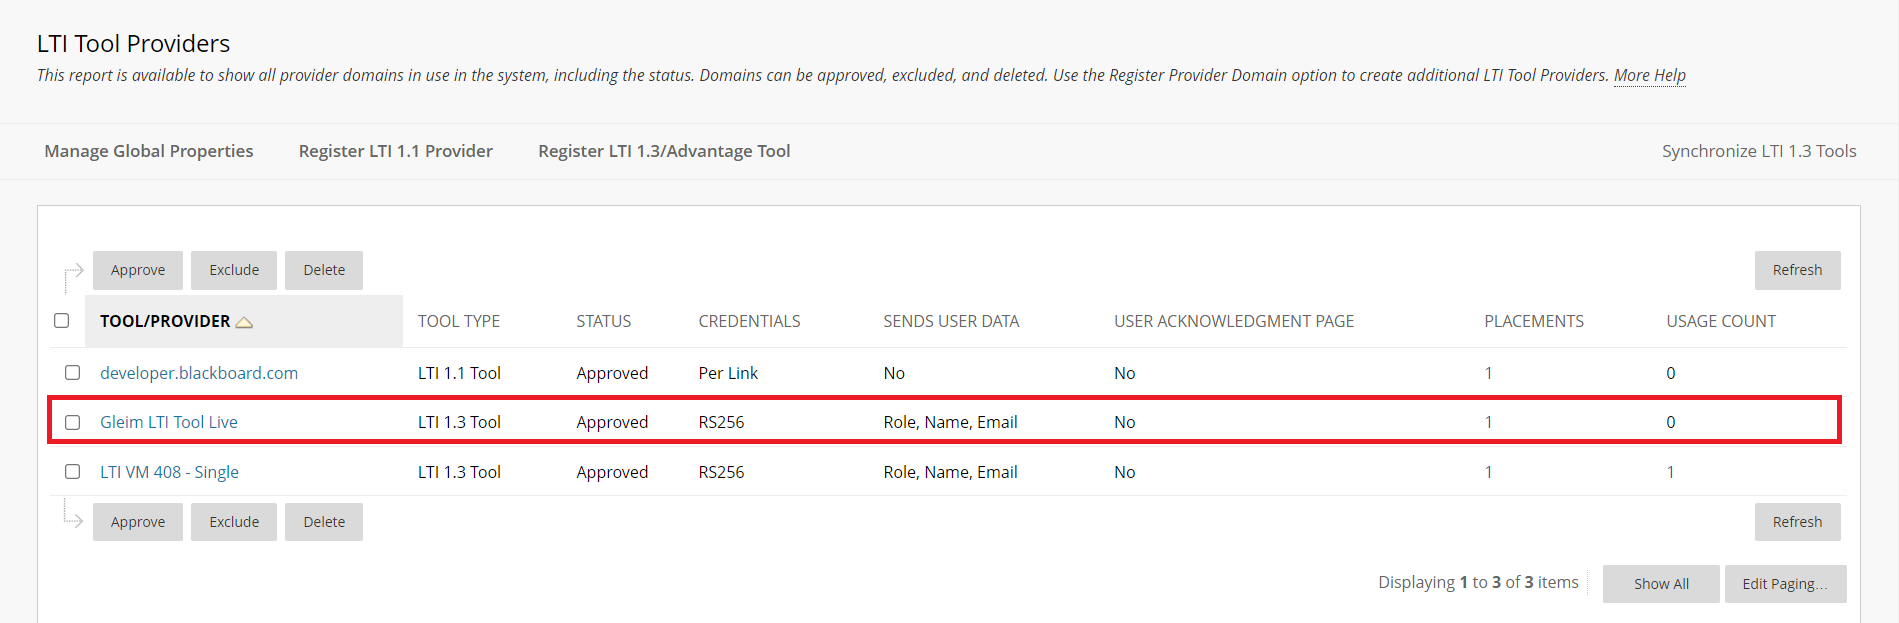Image resolution: width=1899 pixels, height=623 pixels.
Task: Open the More Help link
Action: click(x=1650, y=75)
